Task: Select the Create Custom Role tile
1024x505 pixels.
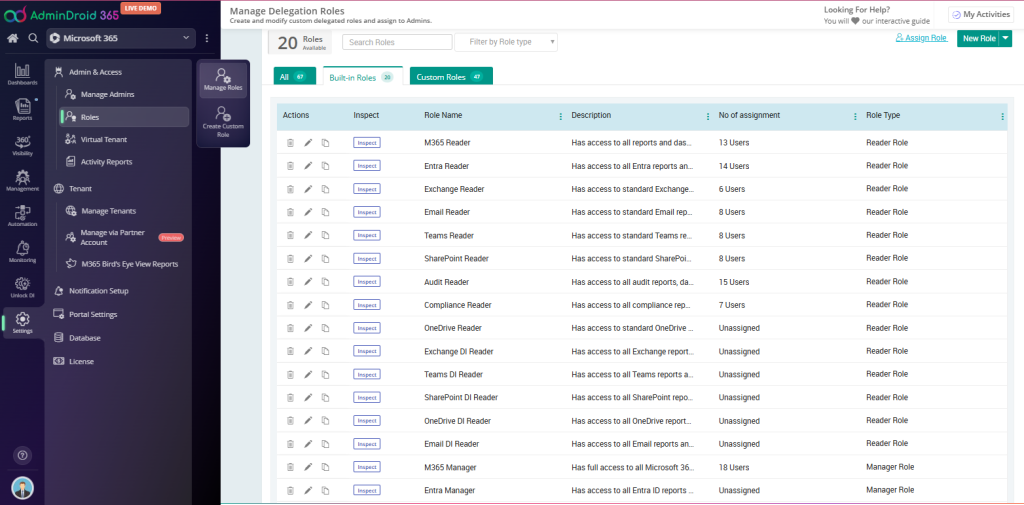Action: point(223,122)
